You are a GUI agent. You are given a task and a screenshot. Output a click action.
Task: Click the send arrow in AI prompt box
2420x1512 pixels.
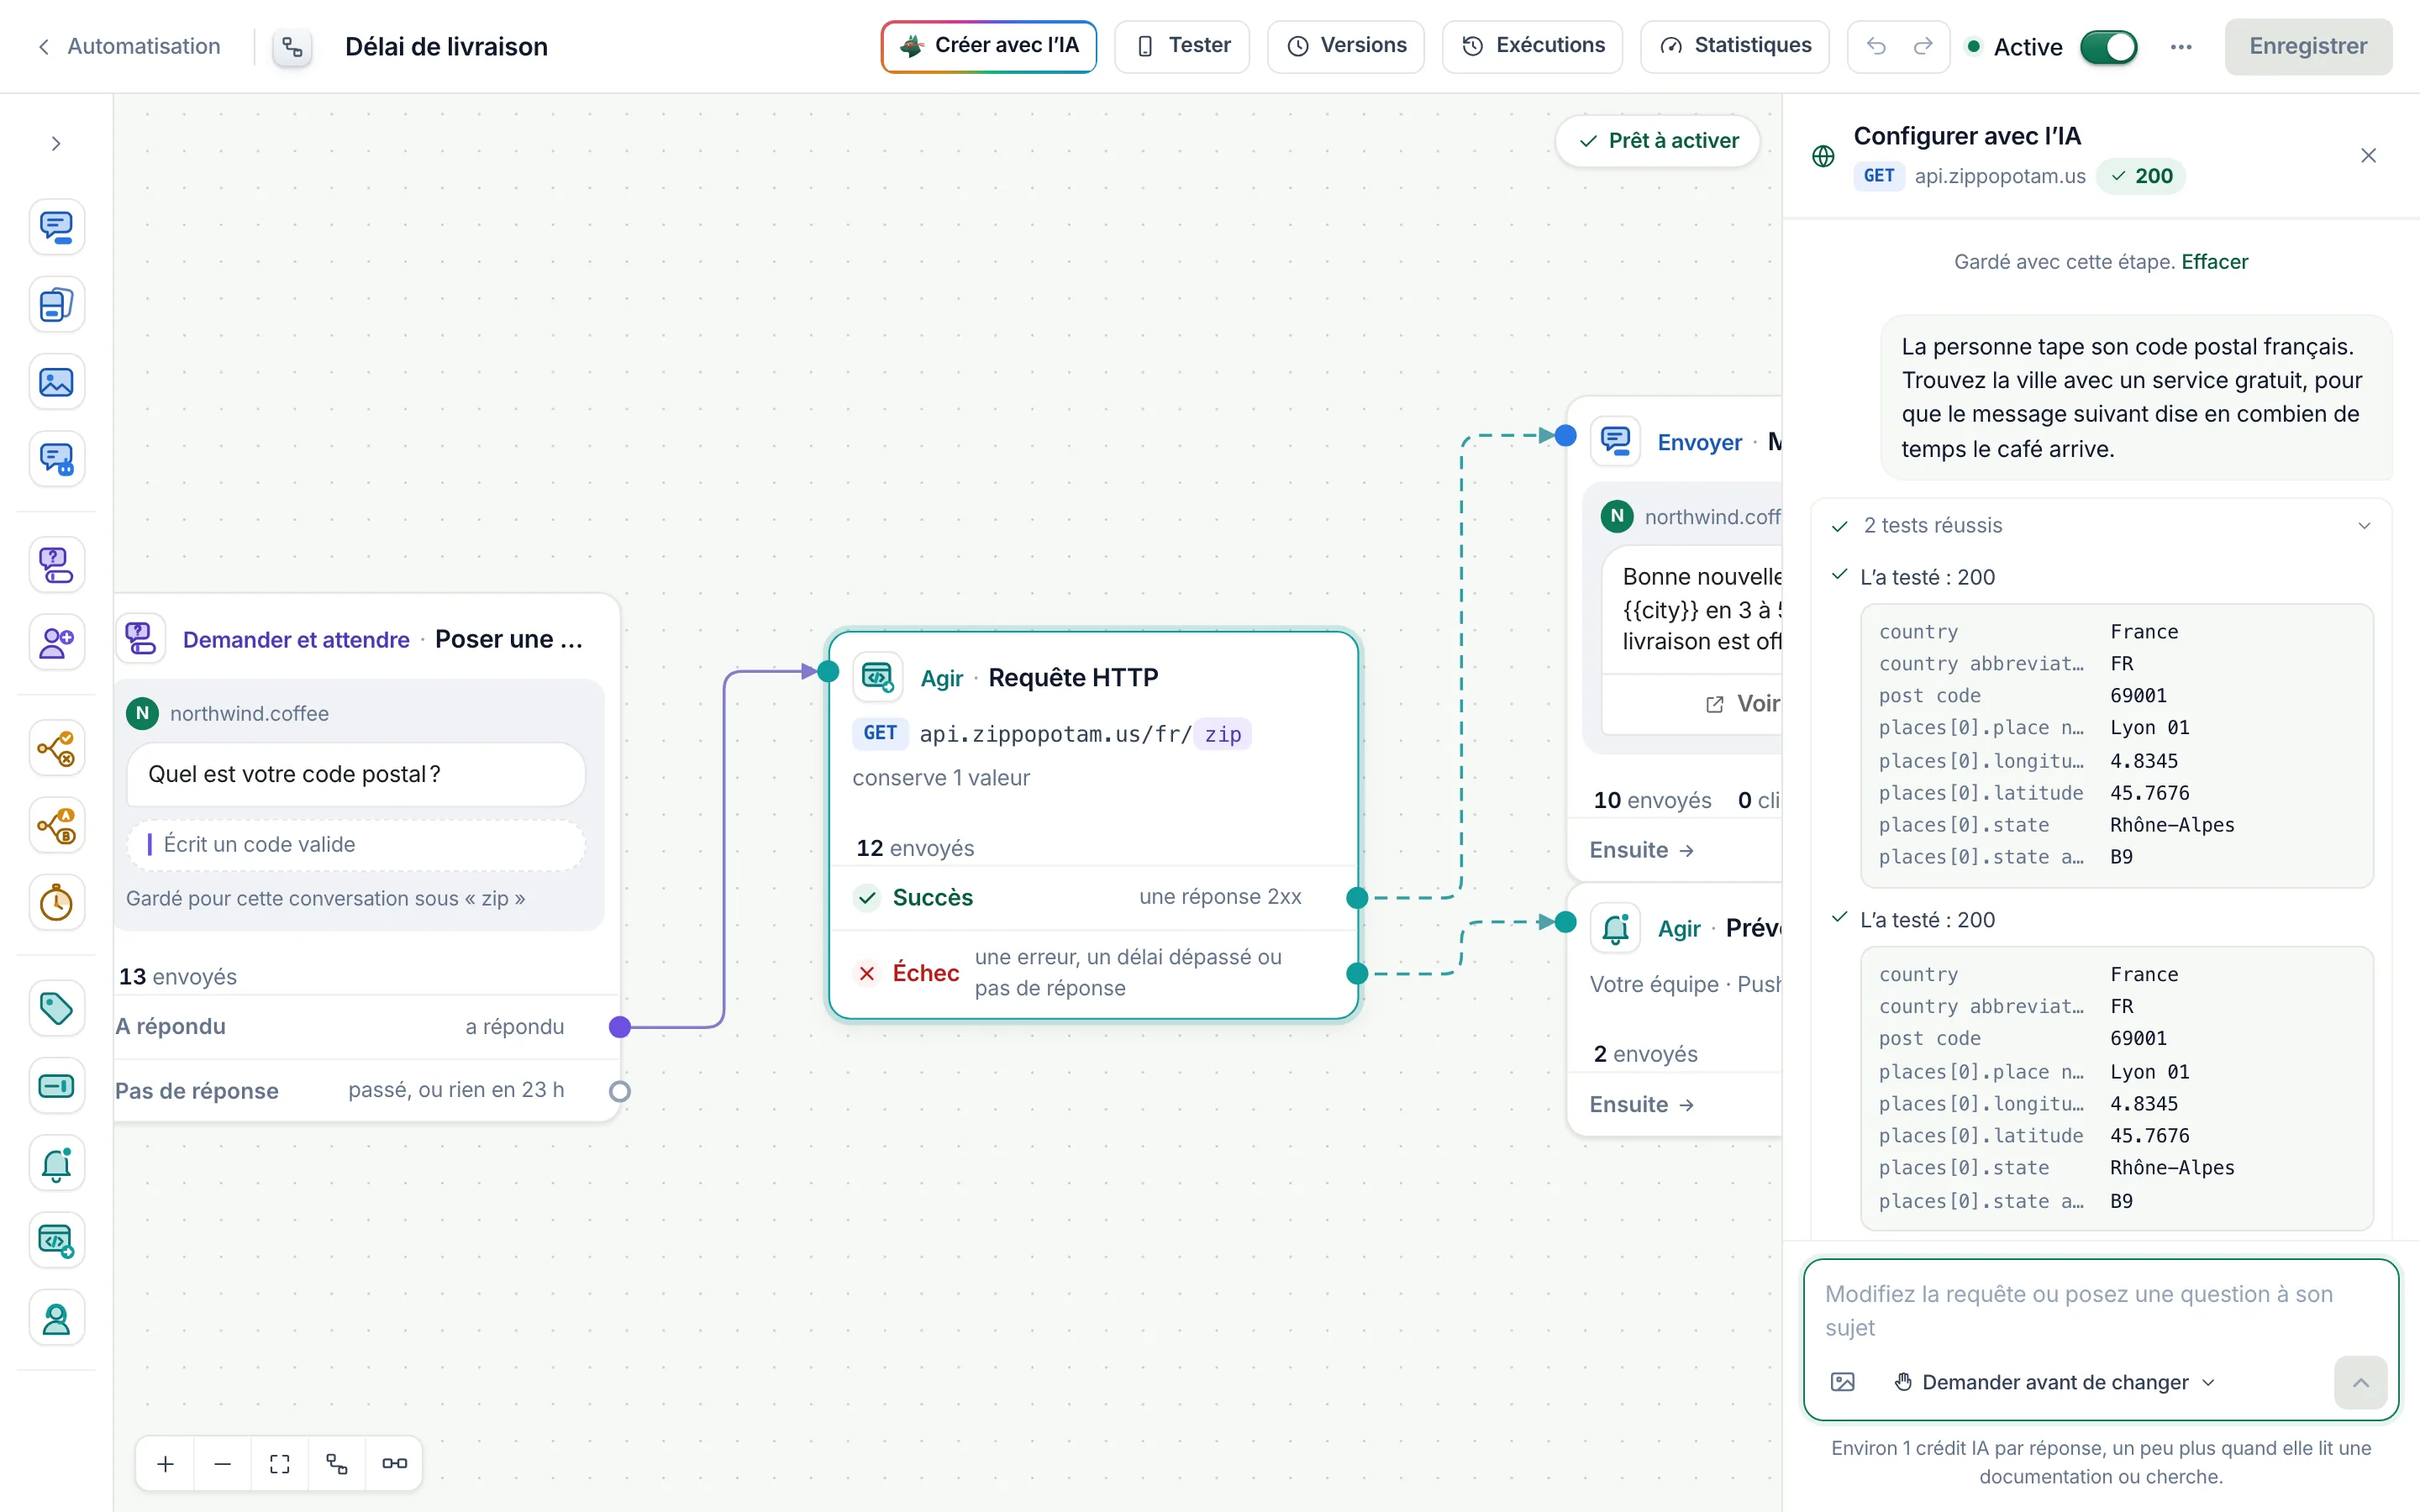(2360, 1382)
